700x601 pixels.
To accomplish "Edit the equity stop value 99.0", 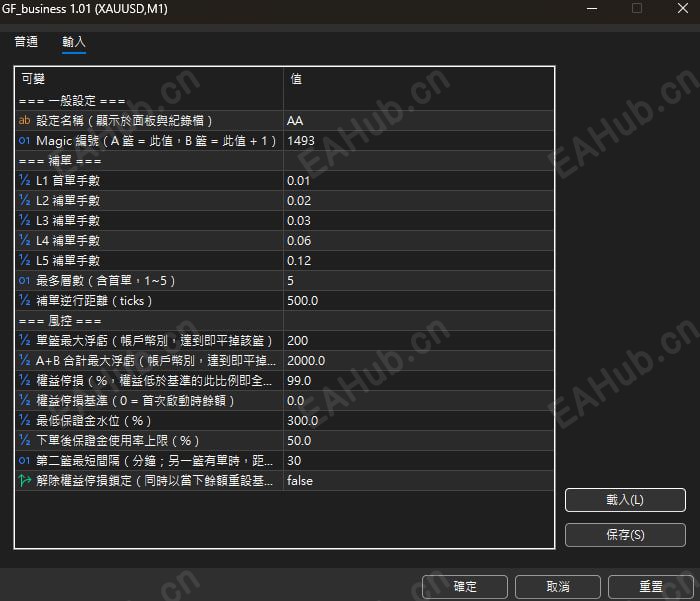I will 418,380.
